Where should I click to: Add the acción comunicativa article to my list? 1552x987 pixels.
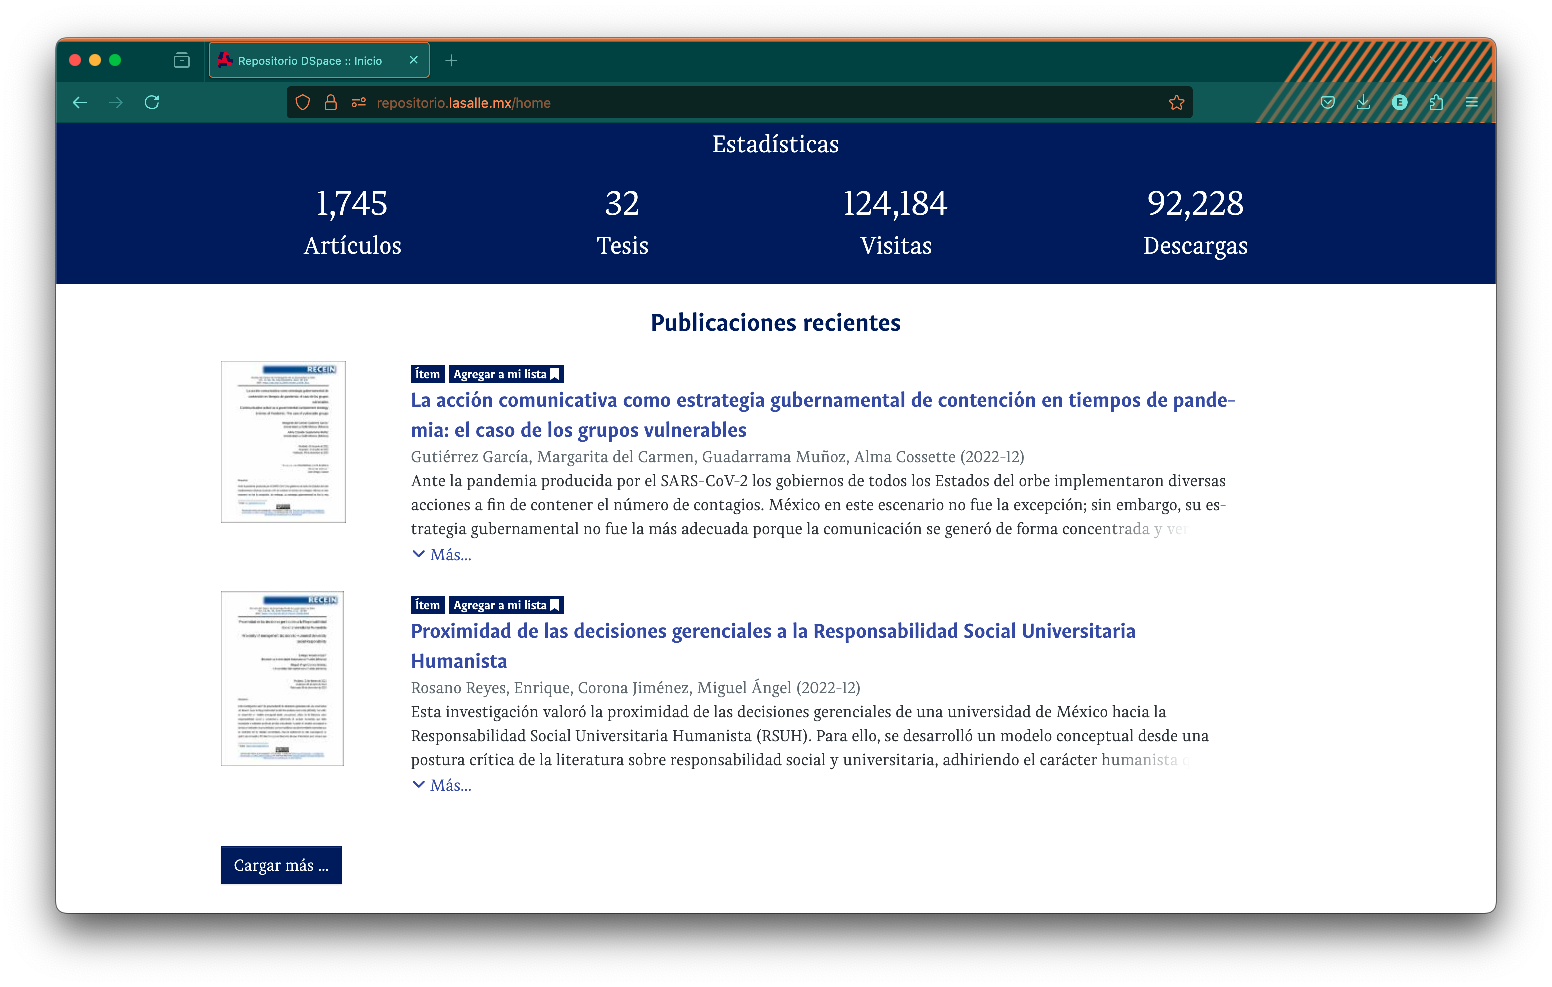click(x=506, y=374)
